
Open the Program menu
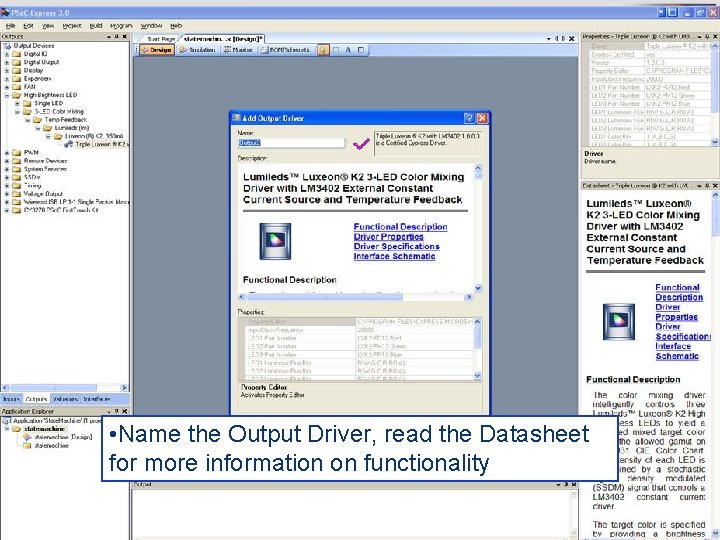point(121,26)
